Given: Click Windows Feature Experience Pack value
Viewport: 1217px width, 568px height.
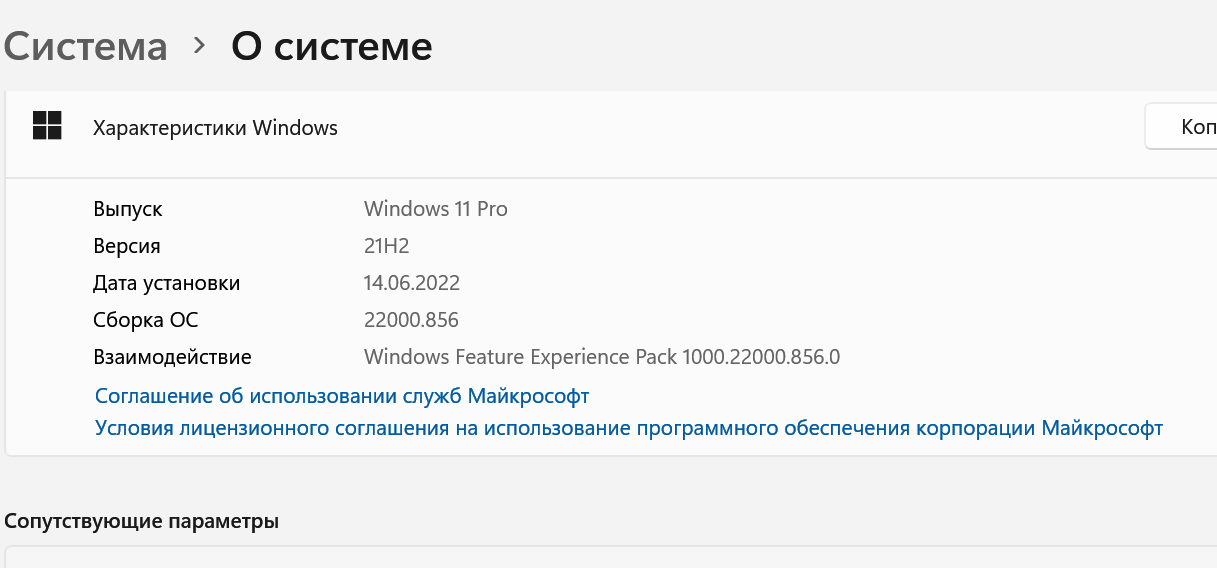Looking at the screenshot, I should [x=602, y=357].
